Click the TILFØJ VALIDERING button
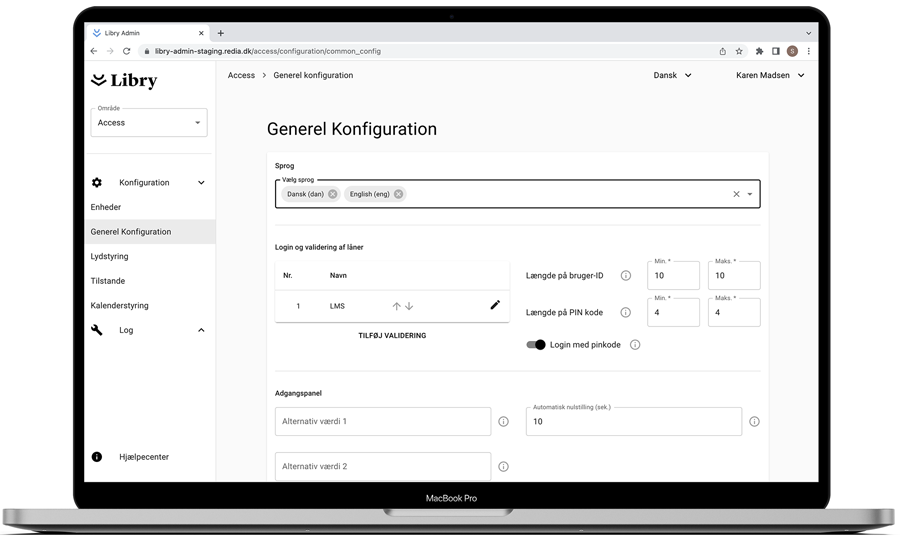 (x=392, y=336)
